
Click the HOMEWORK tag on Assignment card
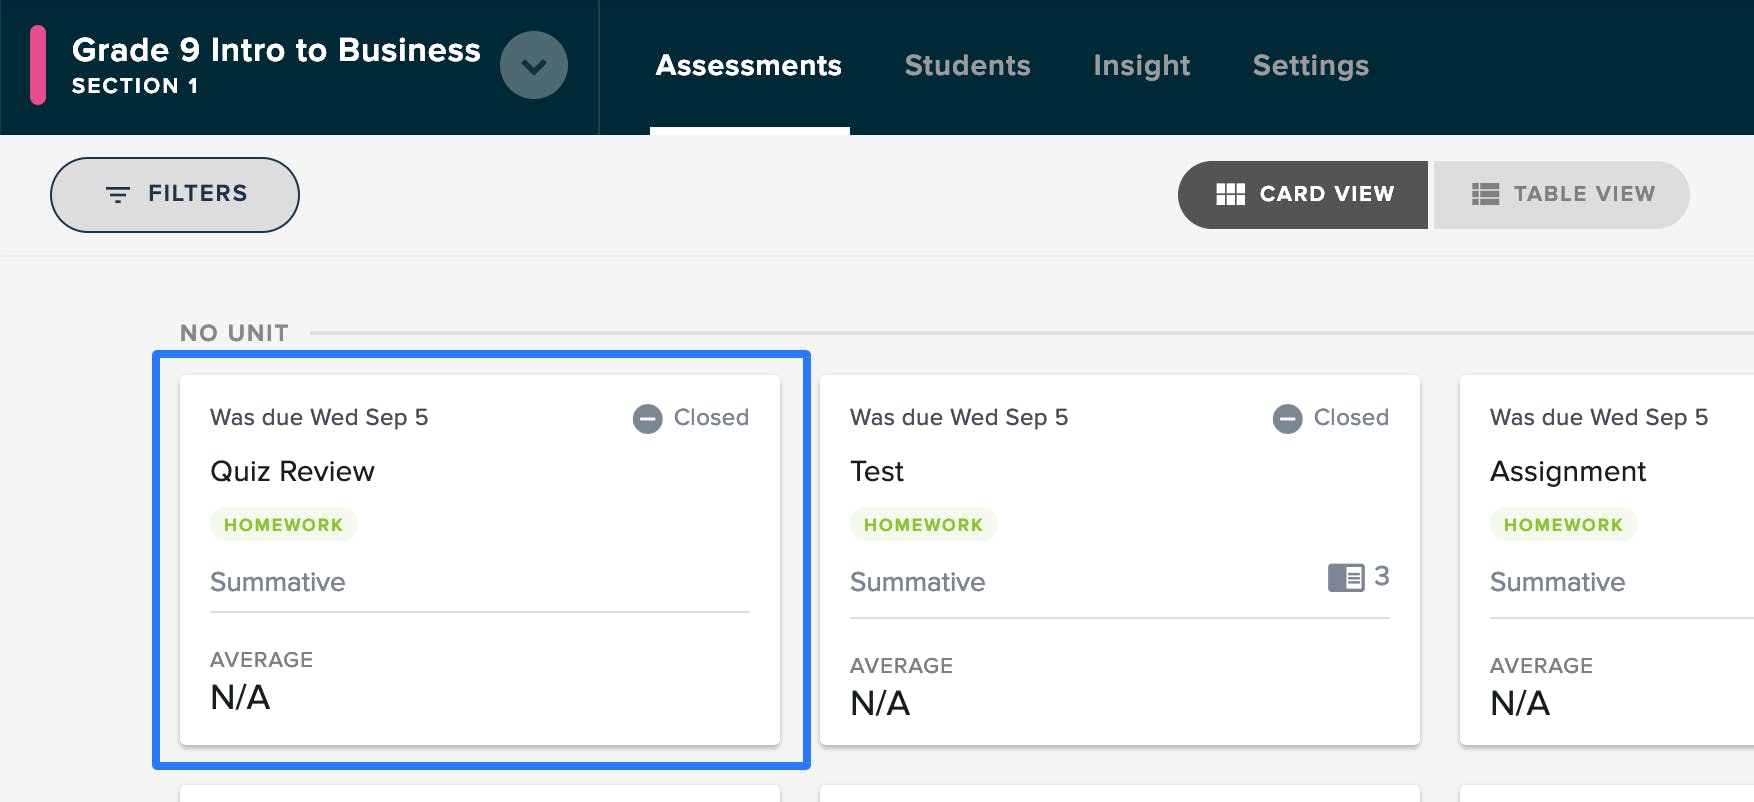(1564, 525)
